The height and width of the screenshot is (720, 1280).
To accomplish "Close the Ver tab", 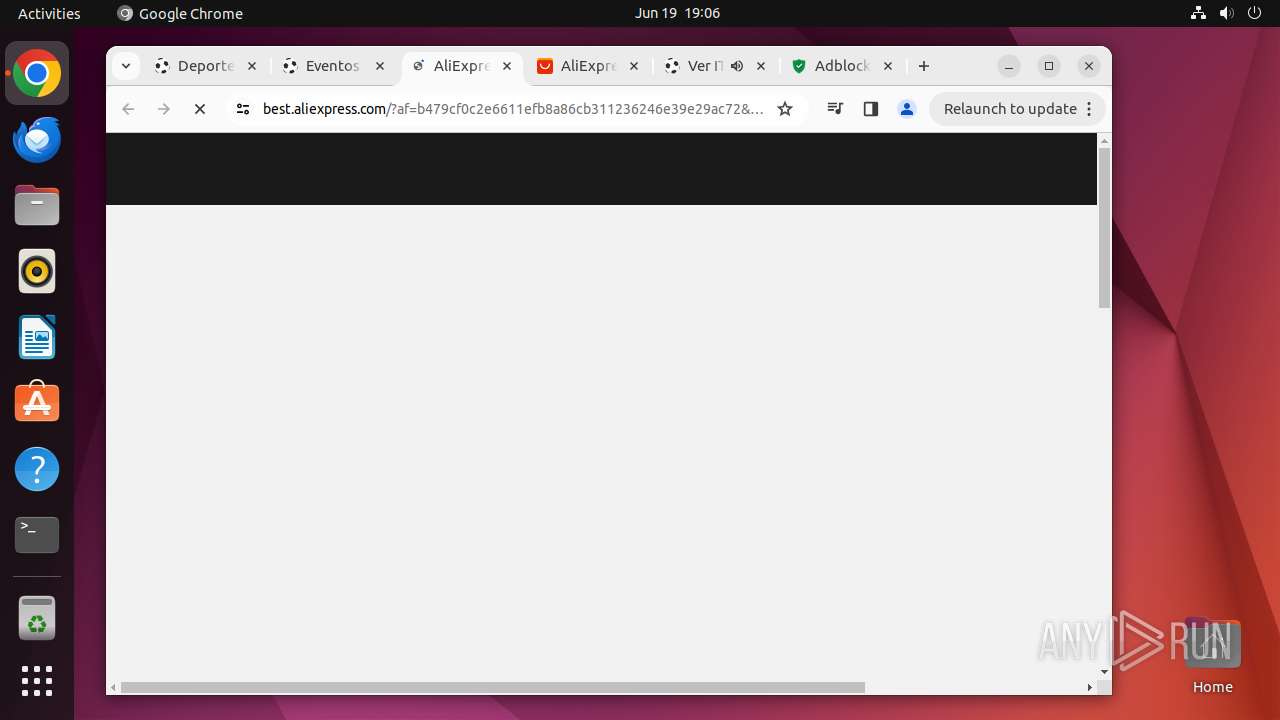I will 761,66.
